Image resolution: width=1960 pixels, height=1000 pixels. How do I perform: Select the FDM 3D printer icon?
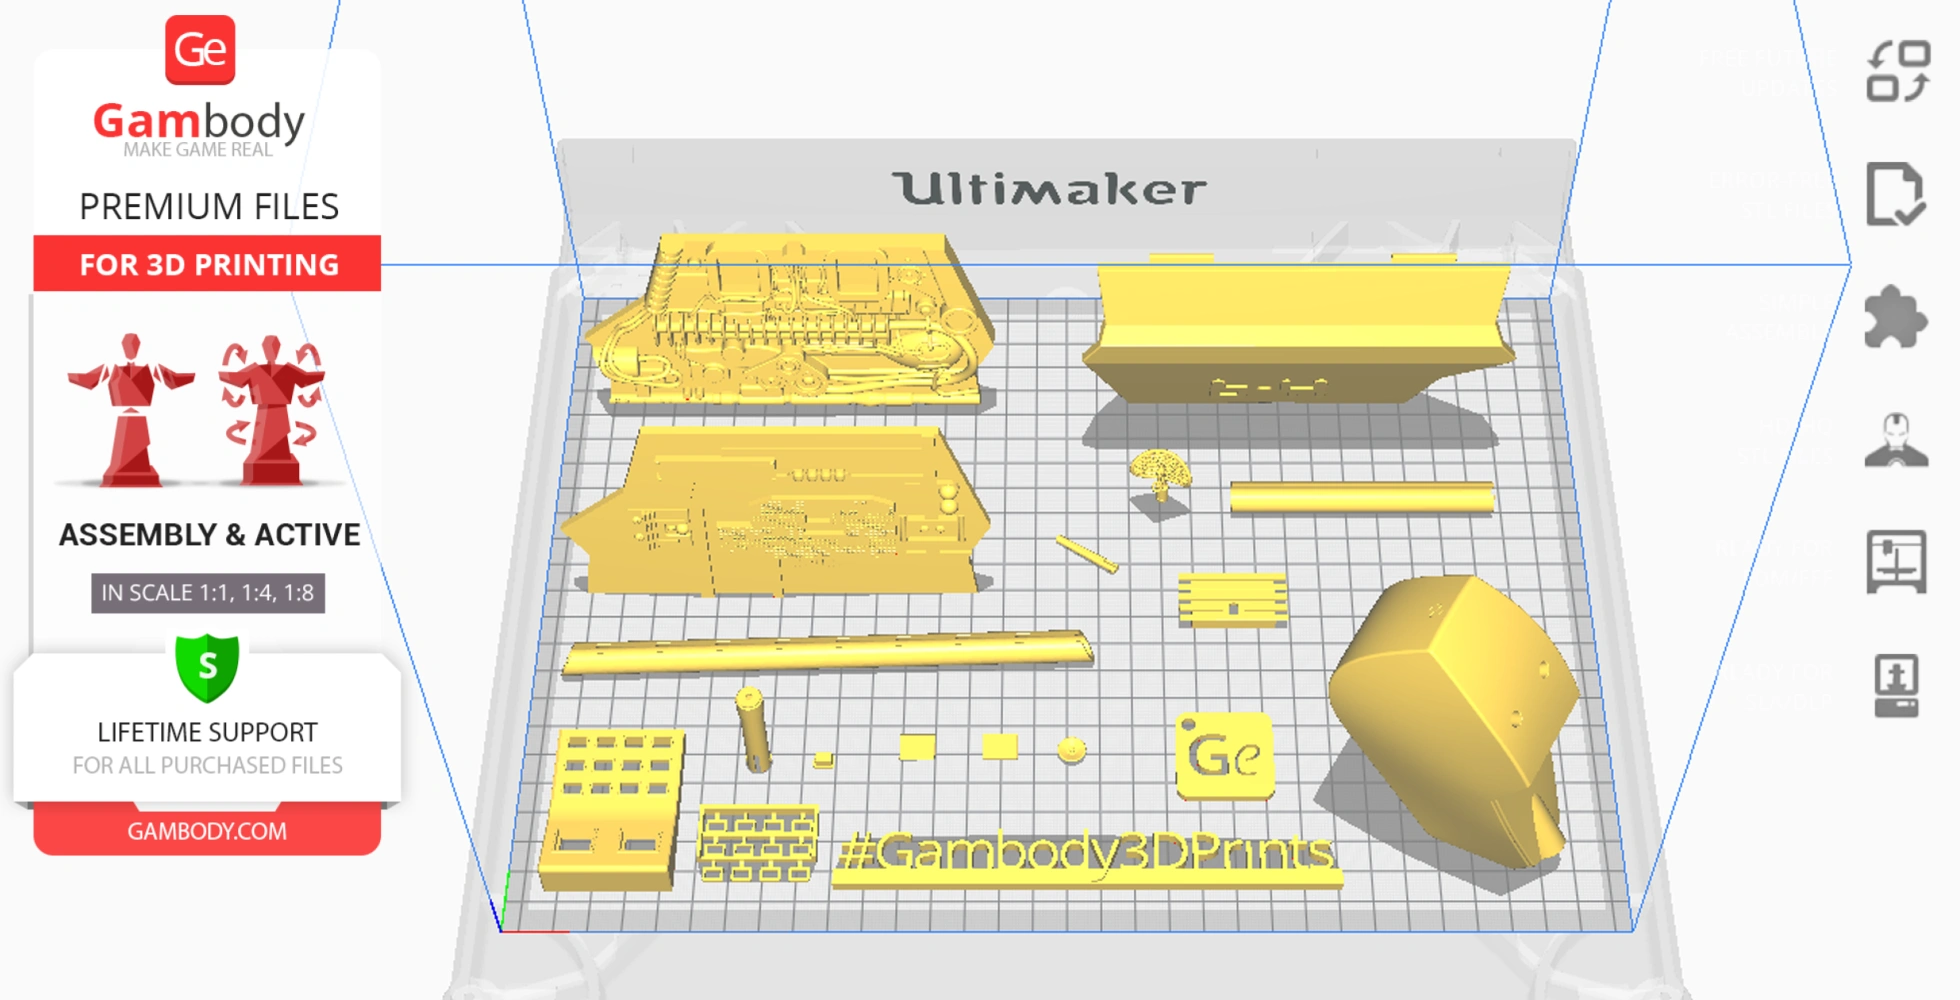pyautogui.click(x=1895, y=562)
